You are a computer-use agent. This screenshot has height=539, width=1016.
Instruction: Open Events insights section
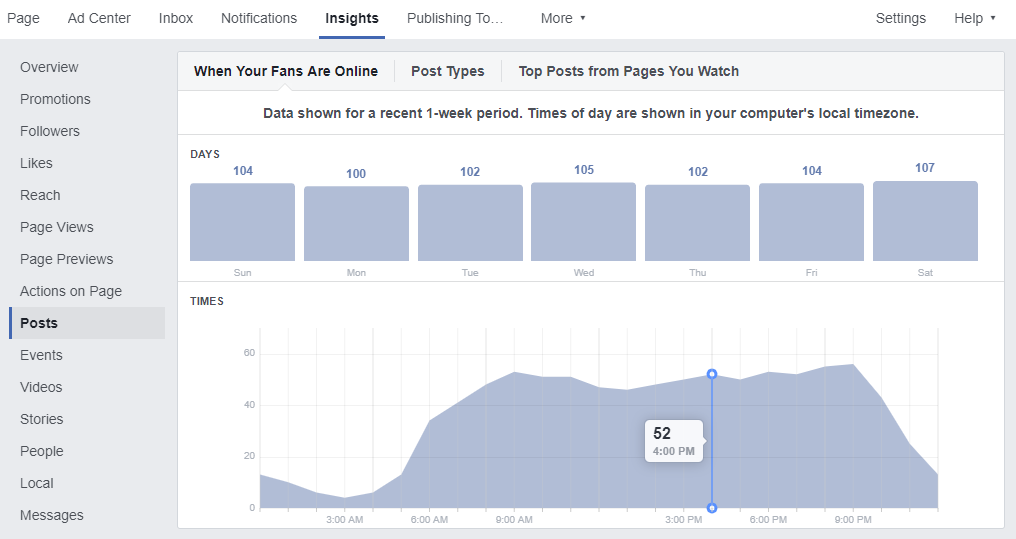click(41, 355)
